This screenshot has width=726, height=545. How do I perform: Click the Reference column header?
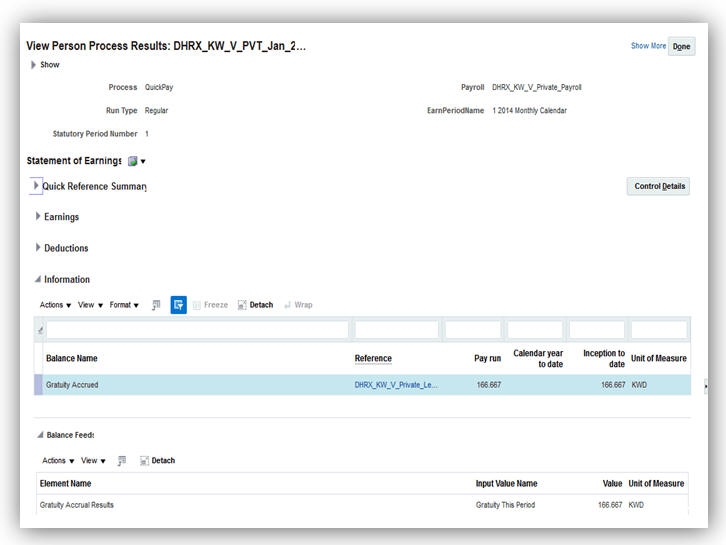click(x=373, y=358)
